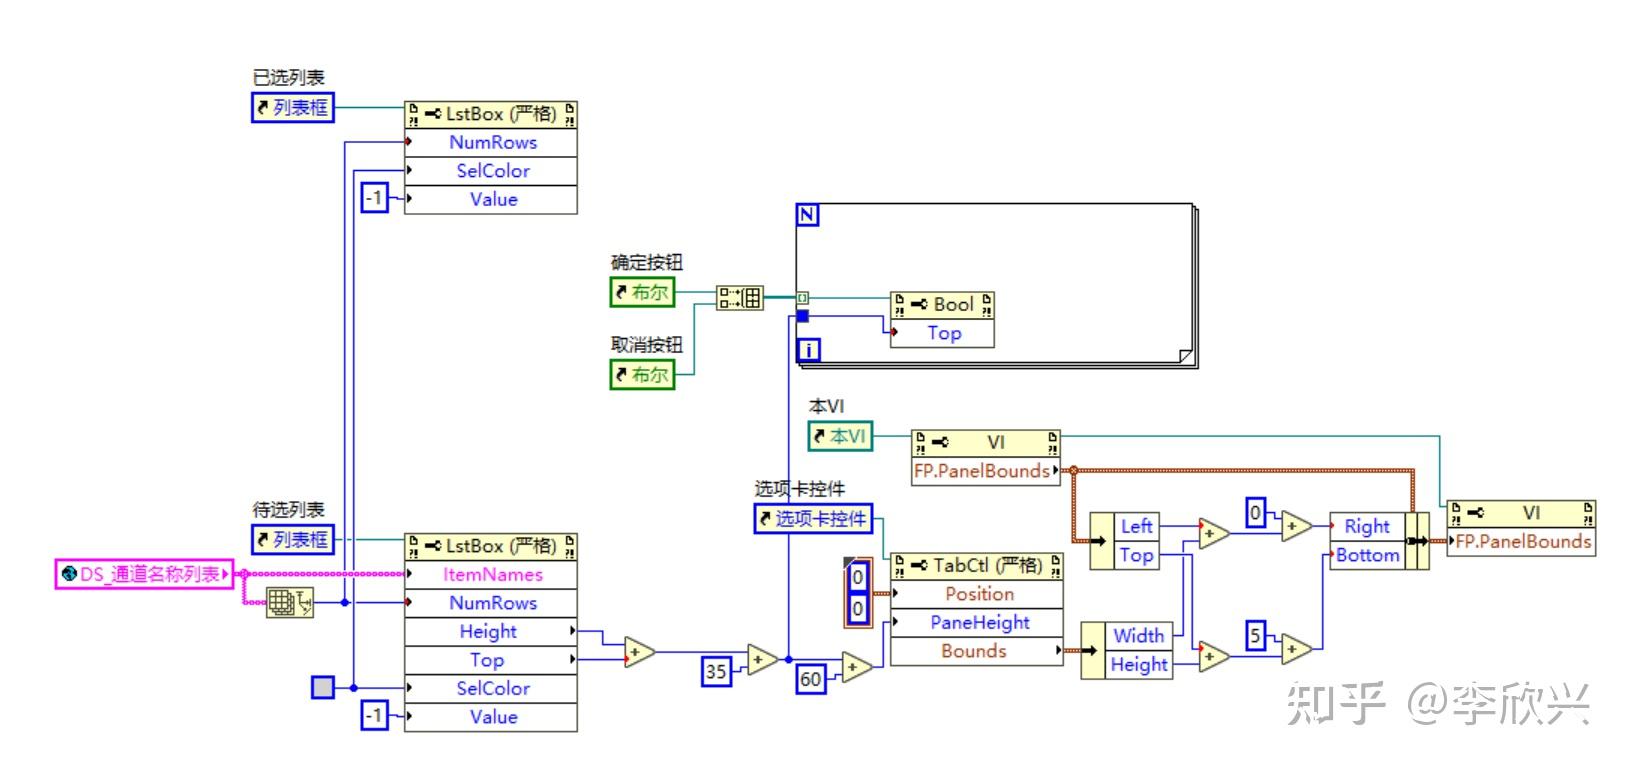Click the Build Array node beside 确定按钮
The image size is (1631, 769).
click(739, 297)
